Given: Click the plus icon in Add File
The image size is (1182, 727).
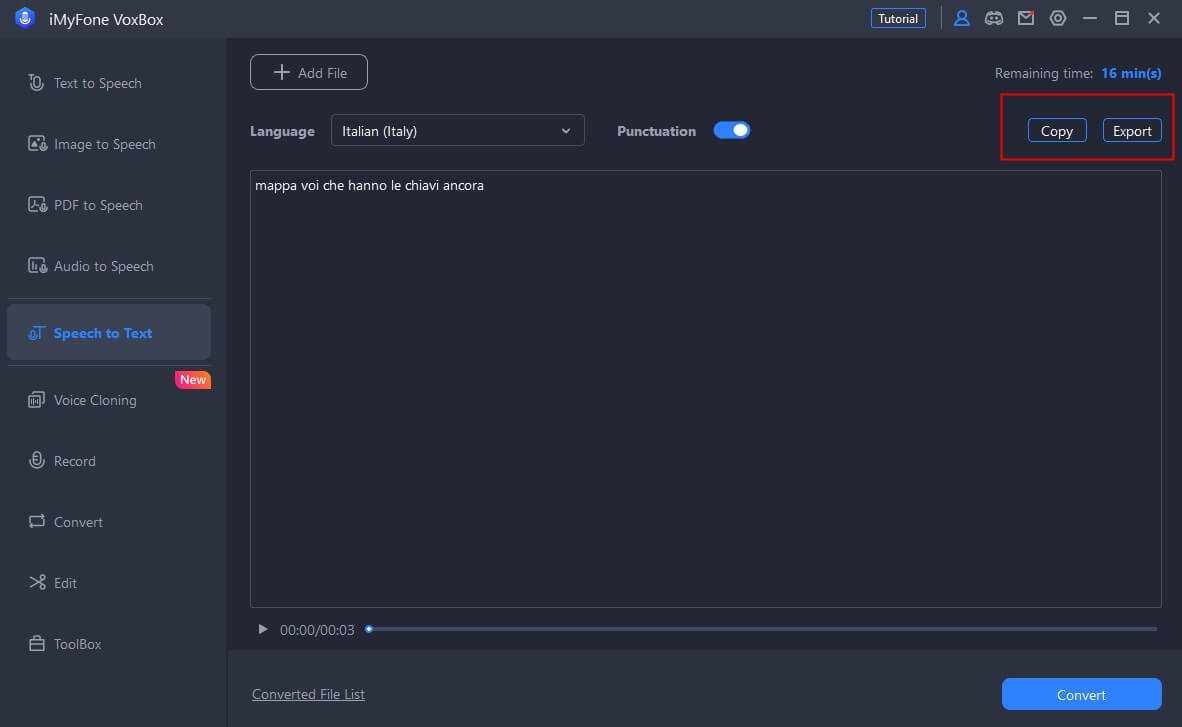Looking at the screenshot, I should (x=281, y=72).
